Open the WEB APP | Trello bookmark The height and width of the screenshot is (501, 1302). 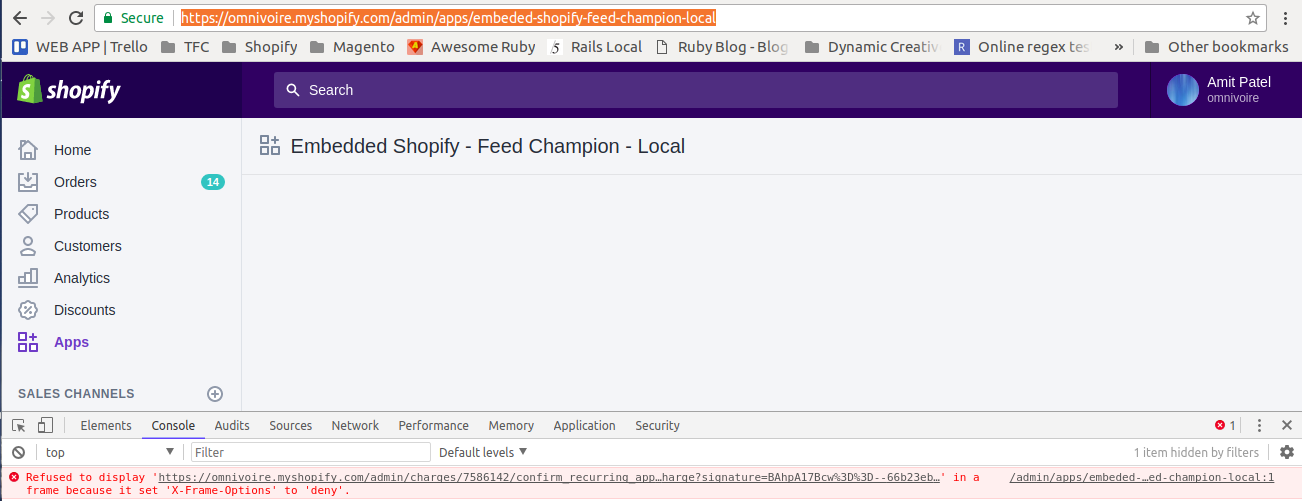point(80,47)
